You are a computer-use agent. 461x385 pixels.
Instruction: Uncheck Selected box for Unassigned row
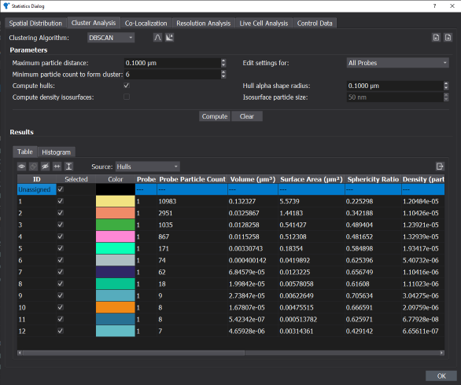pos(60,189)
